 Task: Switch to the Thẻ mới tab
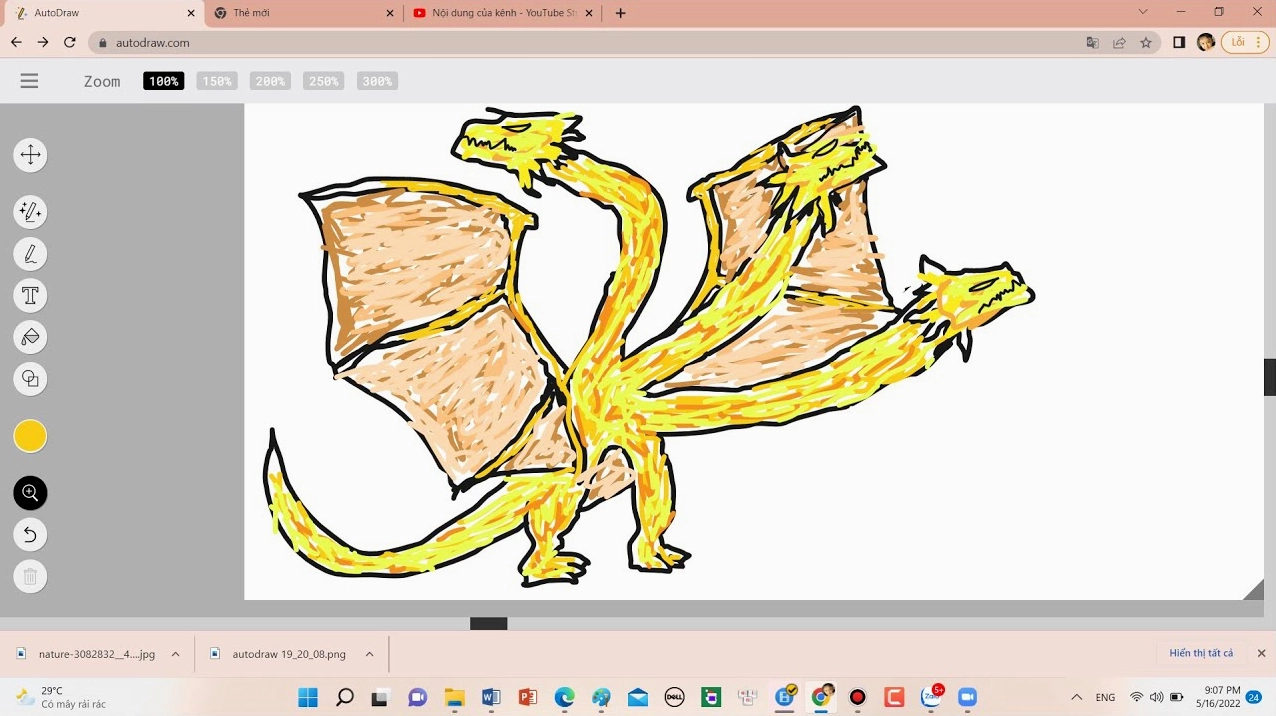pos(300,13)
